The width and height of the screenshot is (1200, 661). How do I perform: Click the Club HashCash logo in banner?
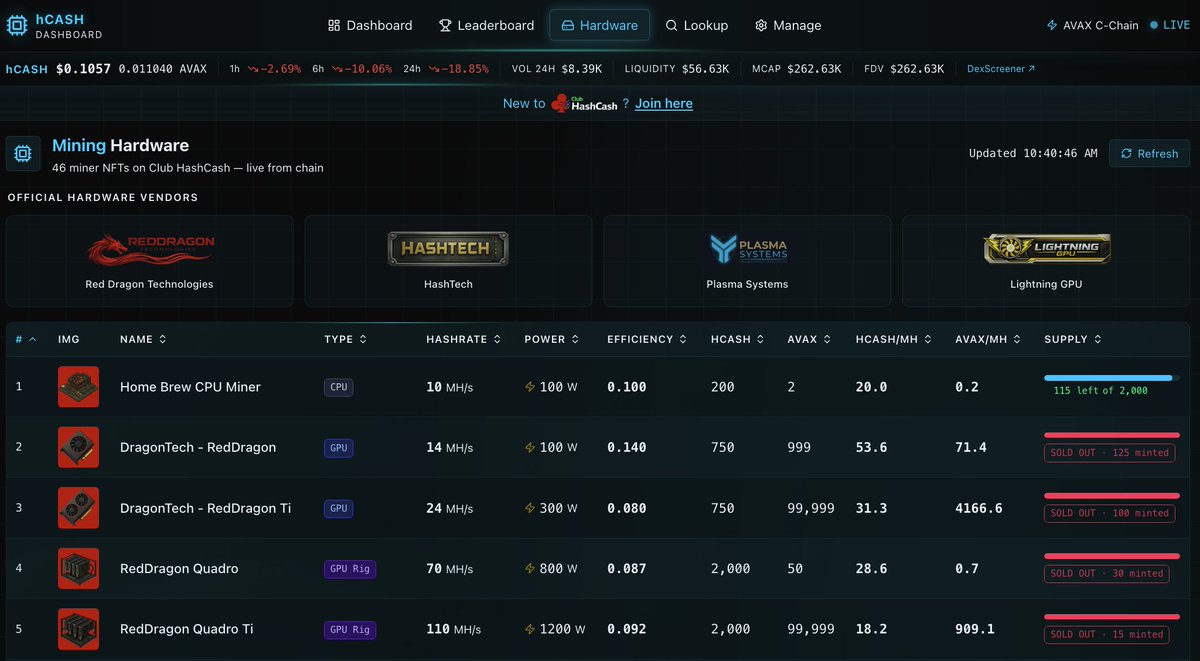(x=584, y=103)
